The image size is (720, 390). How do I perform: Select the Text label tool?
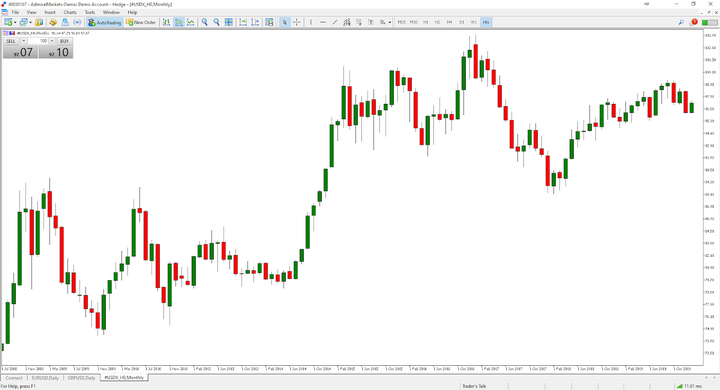(371, 22)
